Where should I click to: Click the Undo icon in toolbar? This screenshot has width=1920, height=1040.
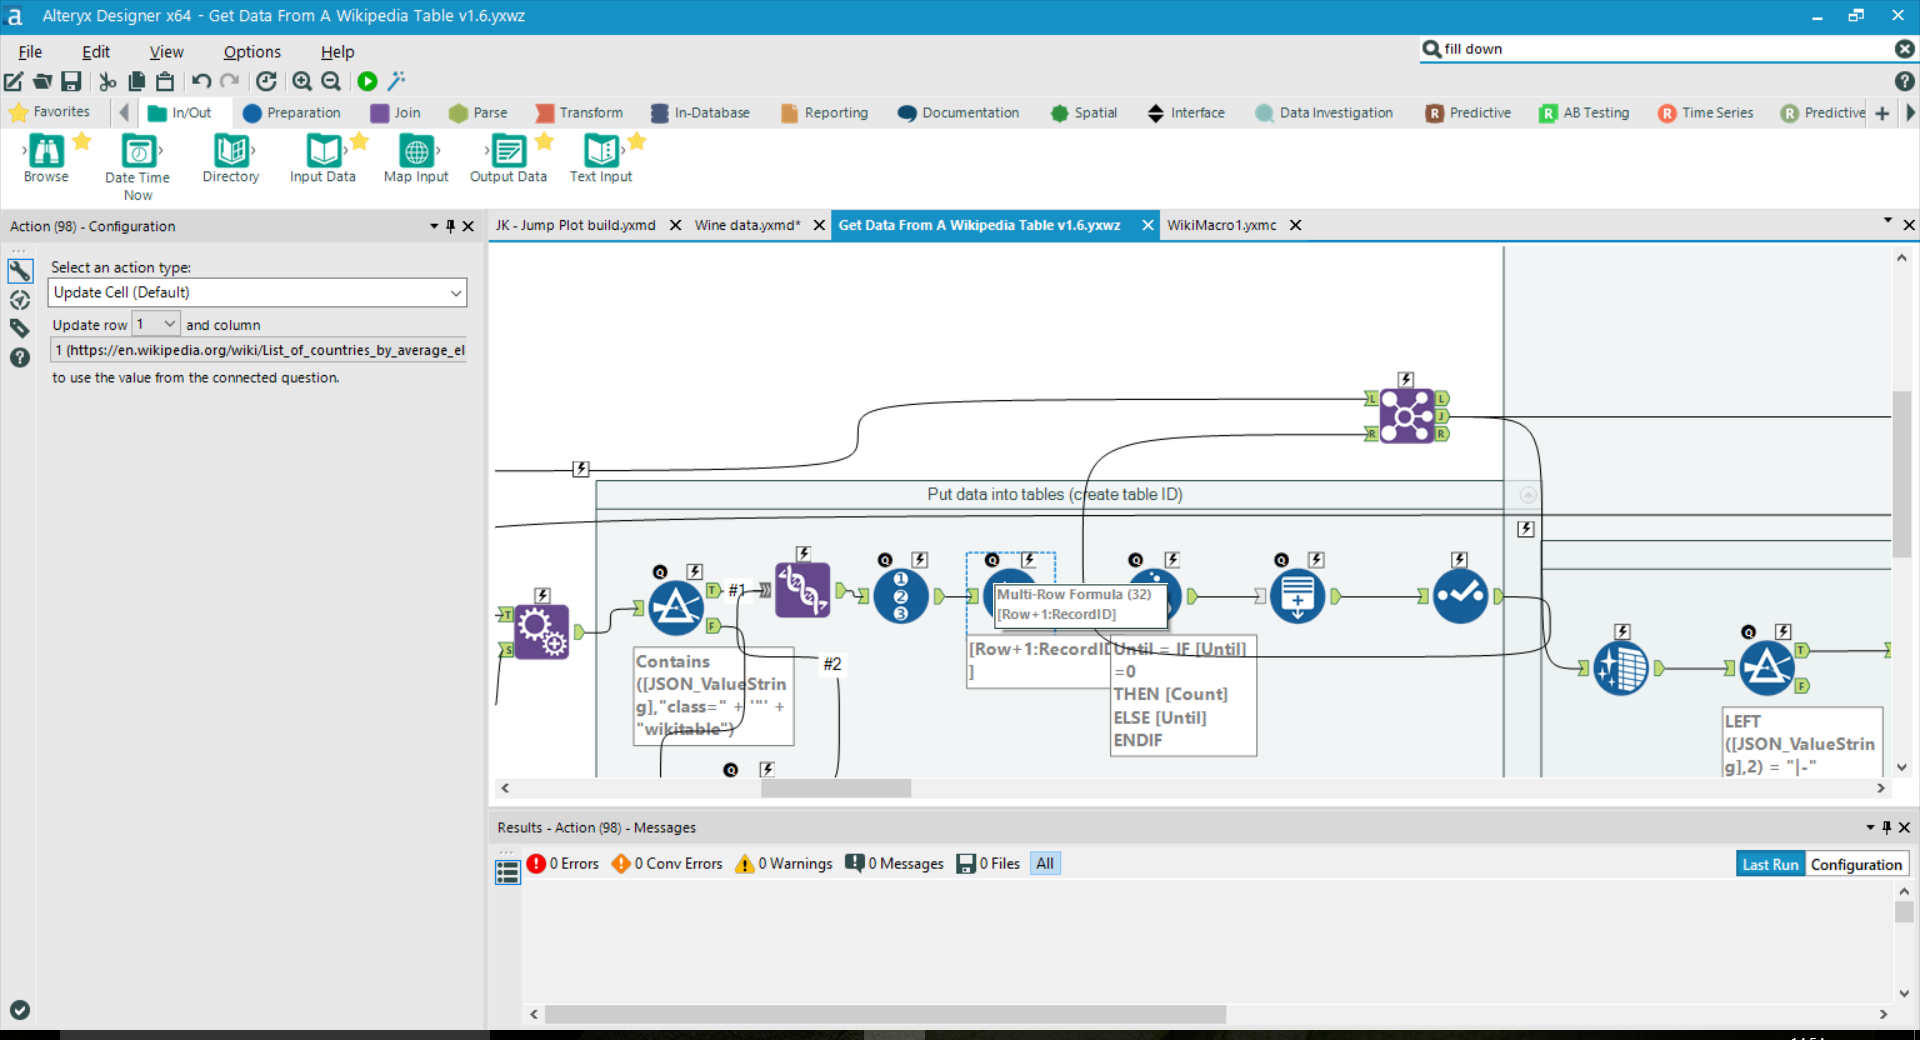tap(201, 82)
